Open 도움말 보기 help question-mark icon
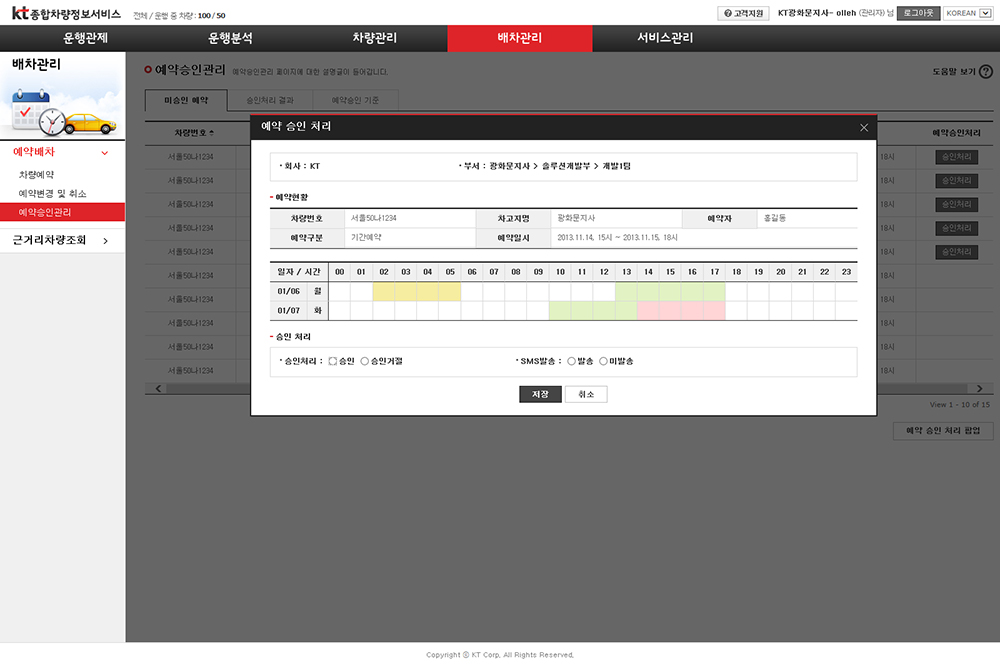This screenshot has width=1000, height=666. [x=986, y=72]
